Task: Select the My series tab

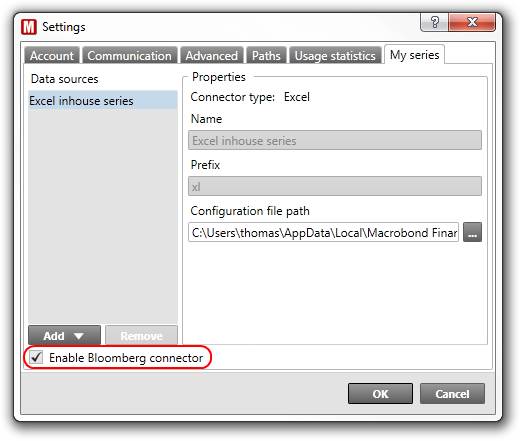Action: coord(414,54)
